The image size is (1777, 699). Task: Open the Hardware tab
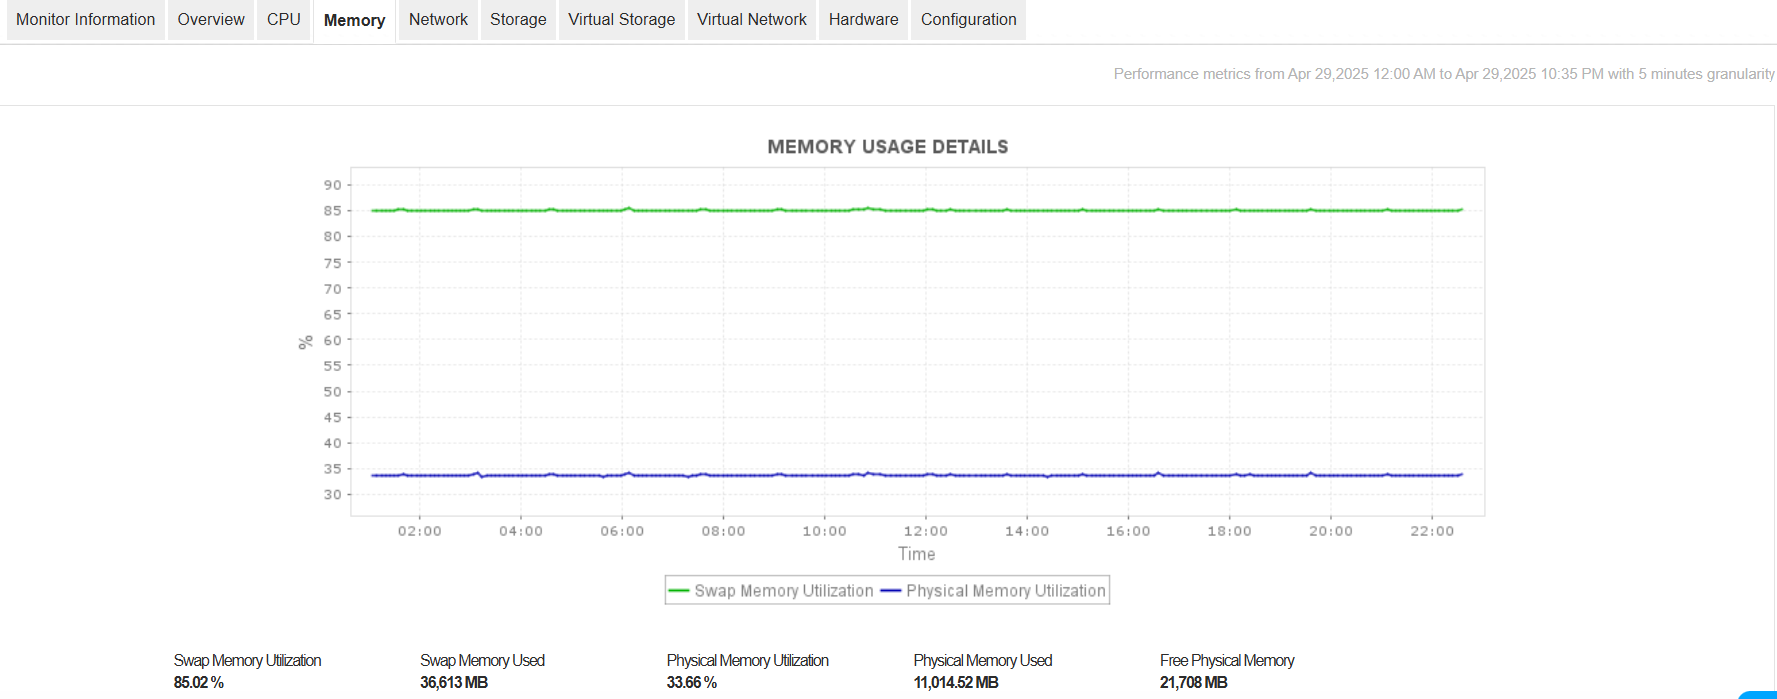862,19
